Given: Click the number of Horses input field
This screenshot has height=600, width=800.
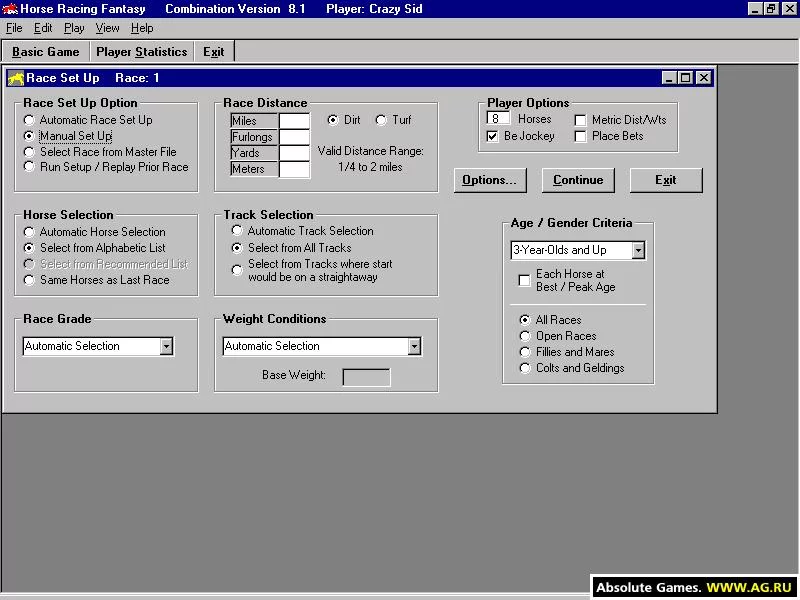Looking at the screenshot, I should (x=498, y=119).
